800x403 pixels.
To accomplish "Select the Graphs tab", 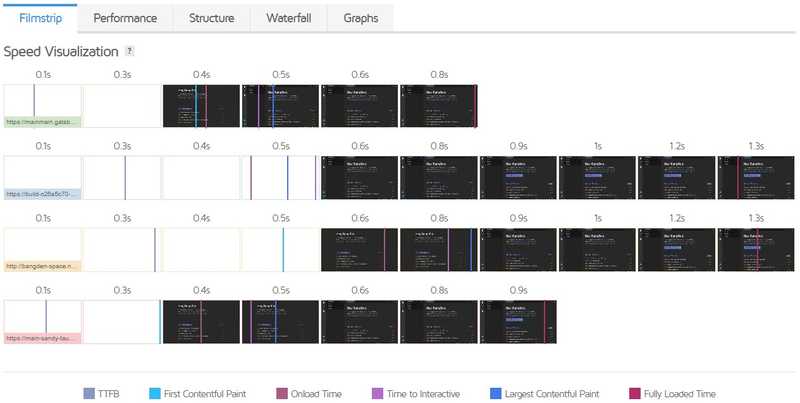I will pyautogui.click(x=361, y=18).
